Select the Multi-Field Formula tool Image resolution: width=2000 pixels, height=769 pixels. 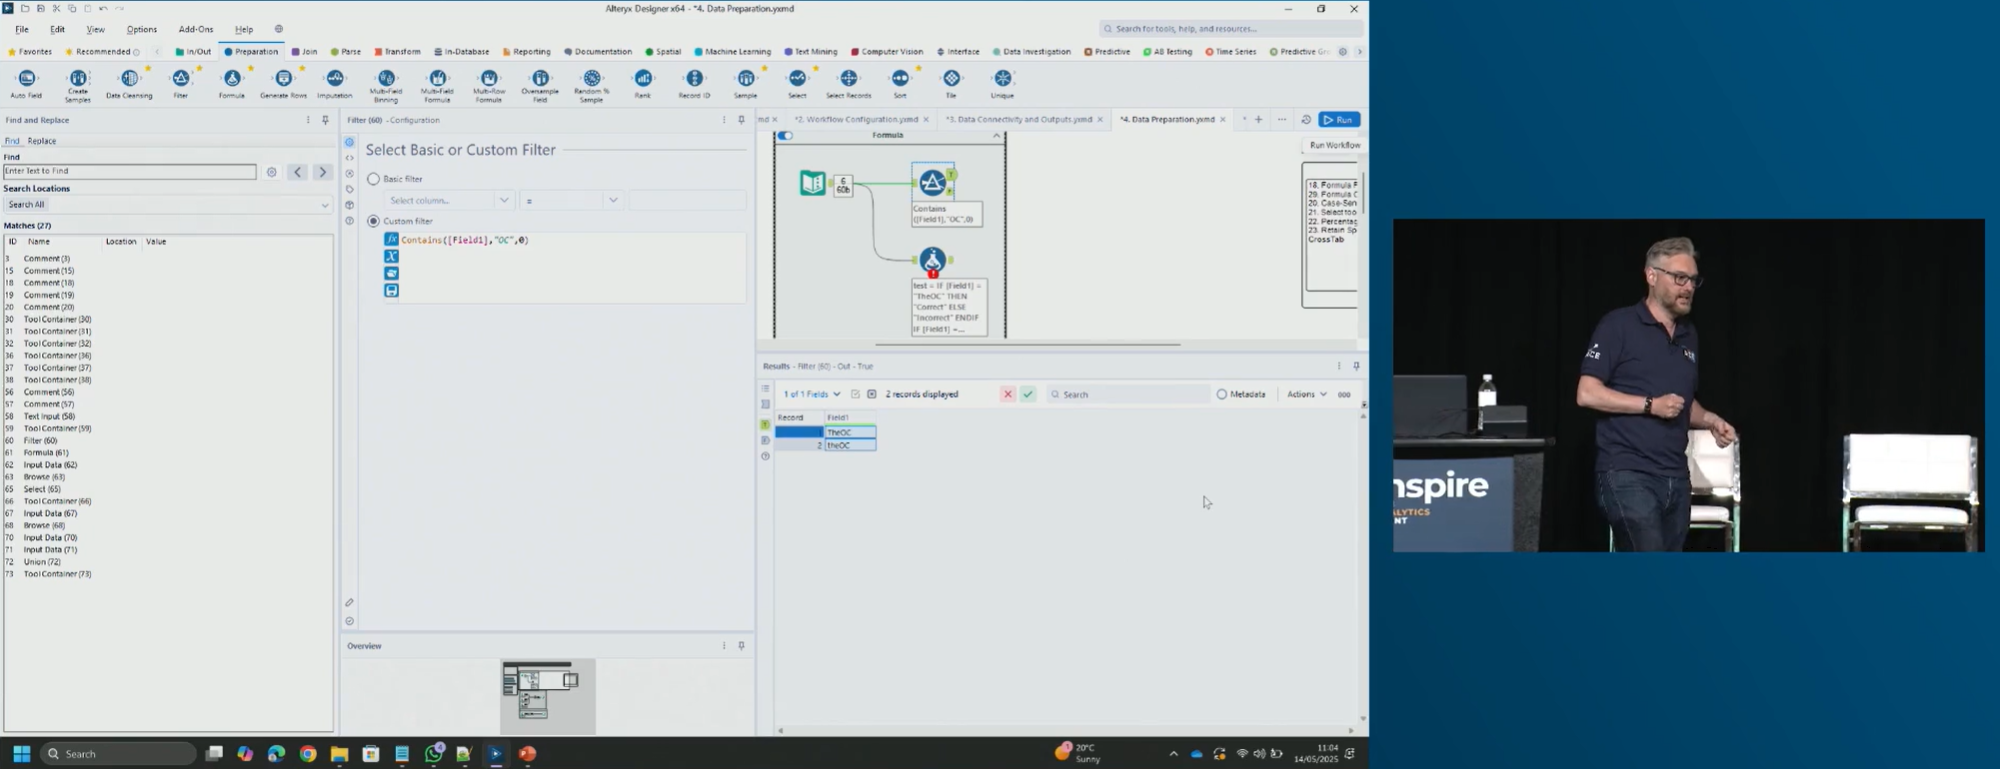pyautogui.click(x=437, y=79)
